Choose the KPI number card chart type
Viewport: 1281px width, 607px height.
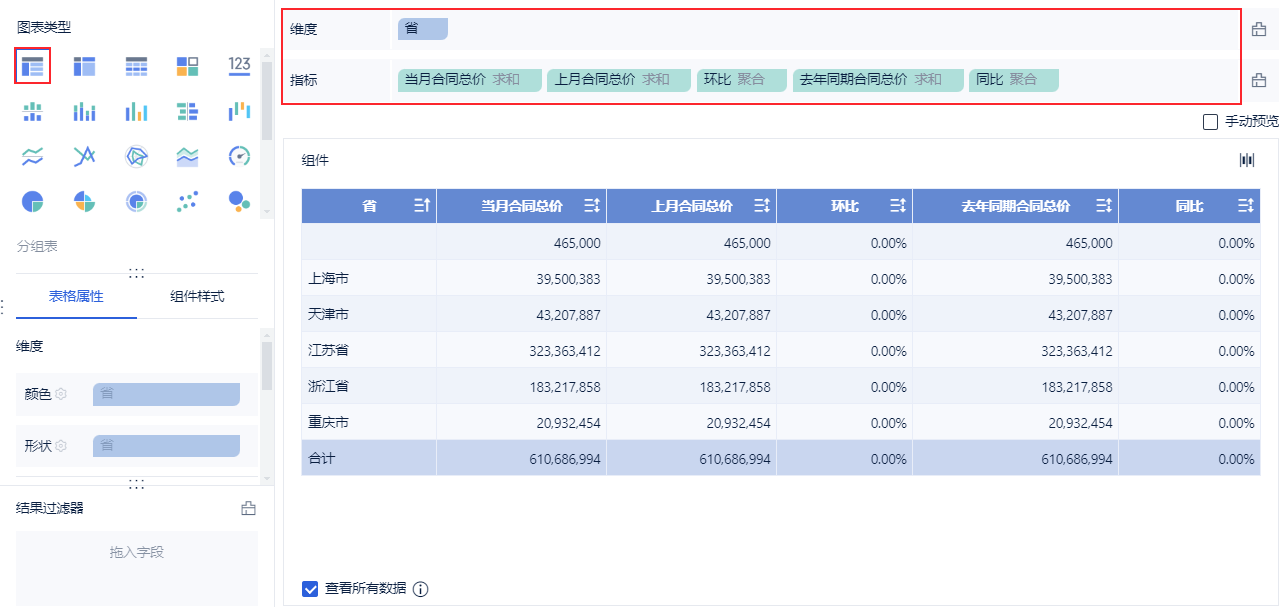click(x=239, y=66)
